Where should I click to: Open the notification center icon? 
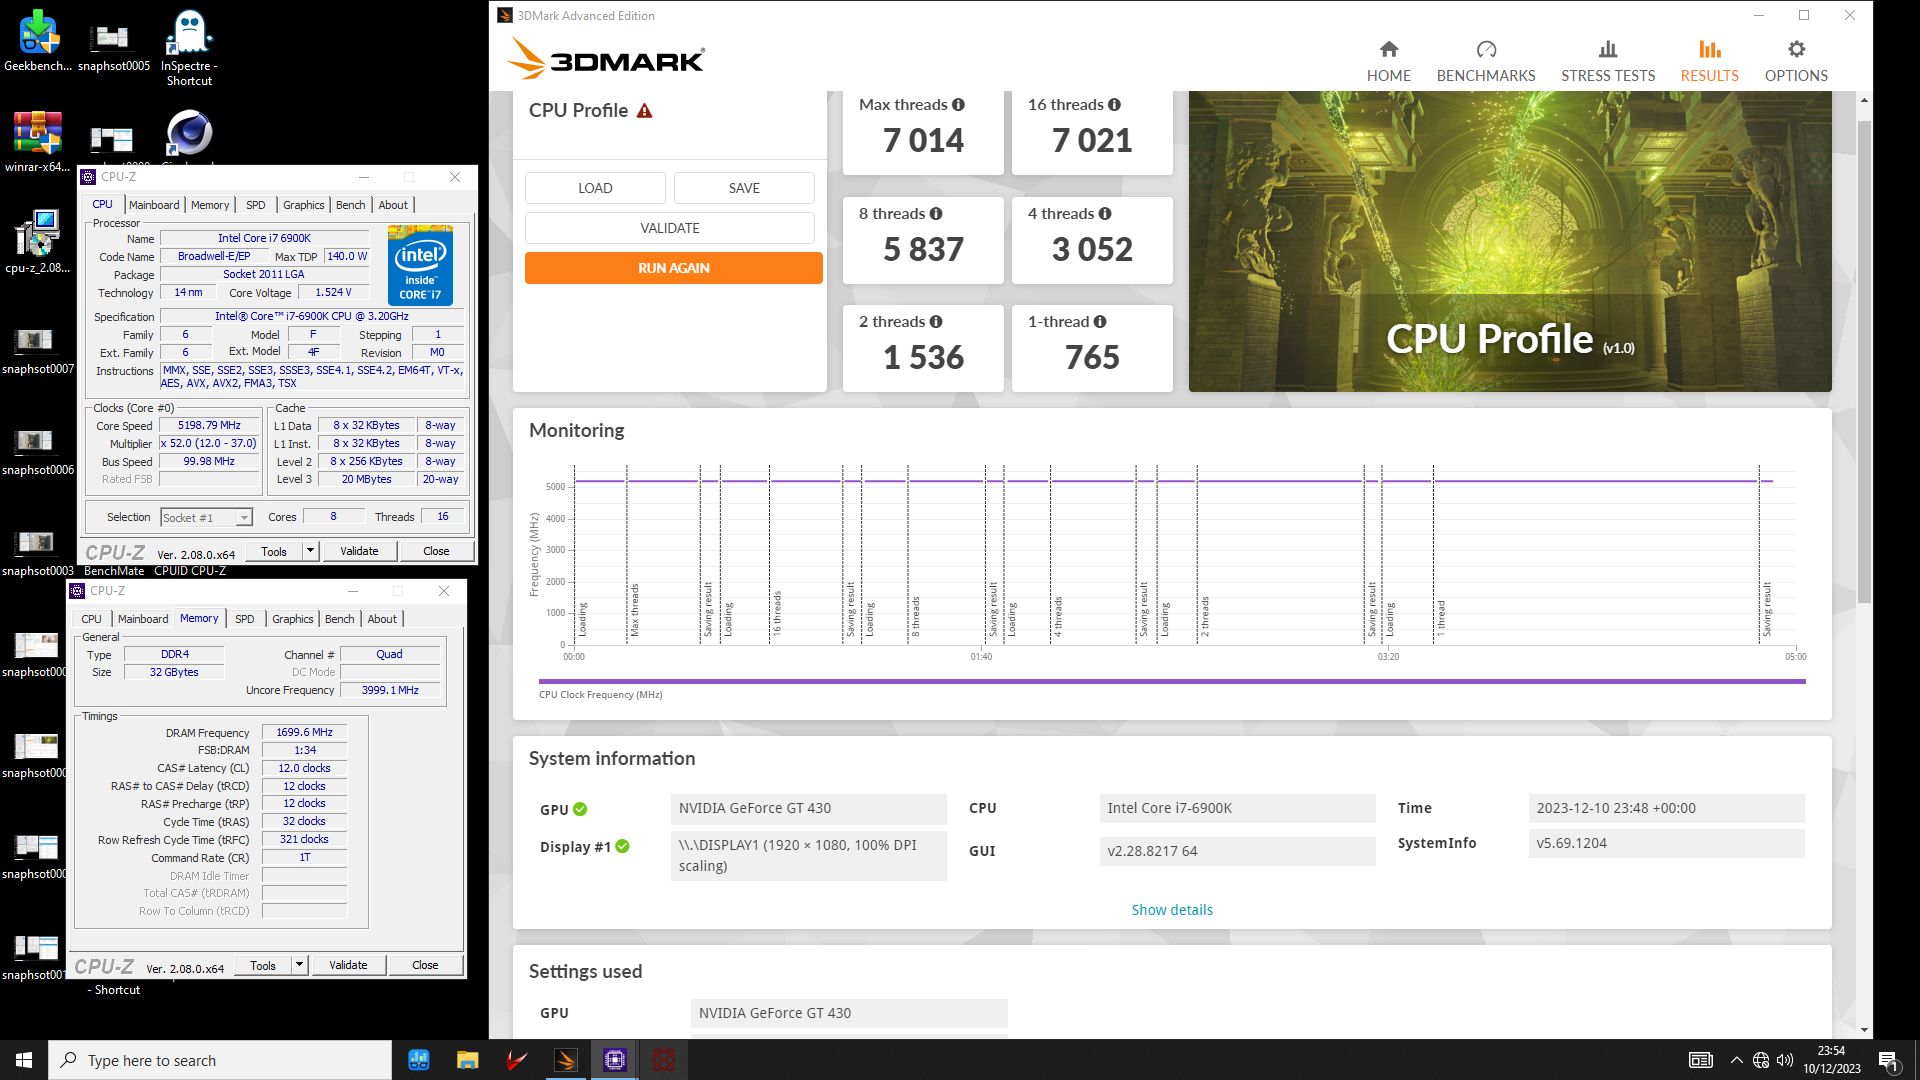click(1888, 1060)
